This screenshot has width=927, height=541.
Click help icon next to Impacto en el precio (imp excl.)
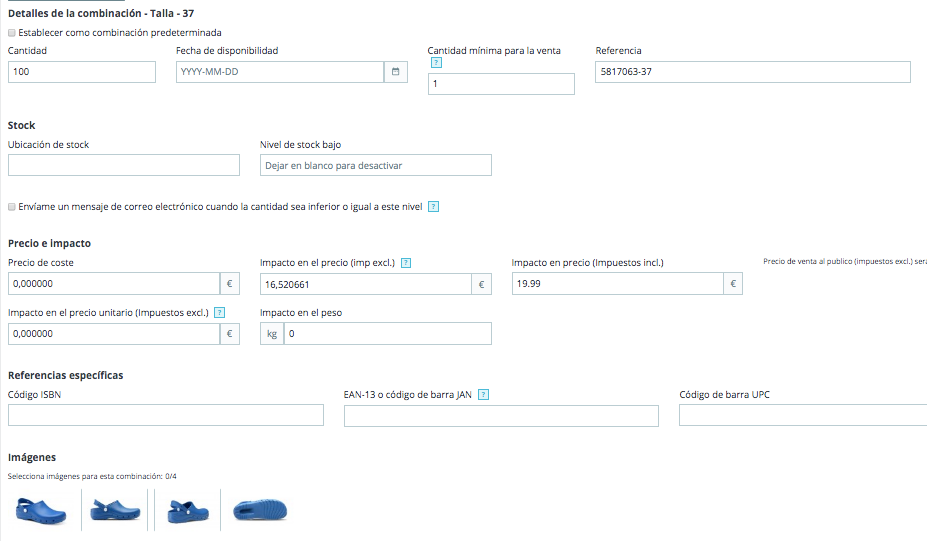coord(406,263)
